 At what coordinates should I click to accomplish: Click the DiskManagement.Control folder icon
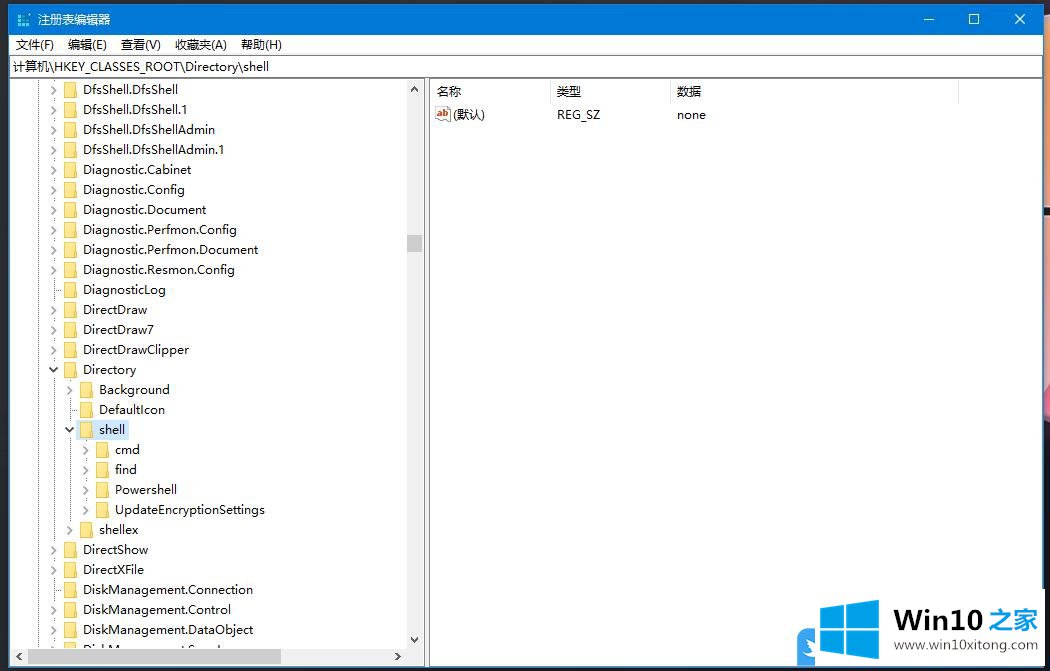70,610
